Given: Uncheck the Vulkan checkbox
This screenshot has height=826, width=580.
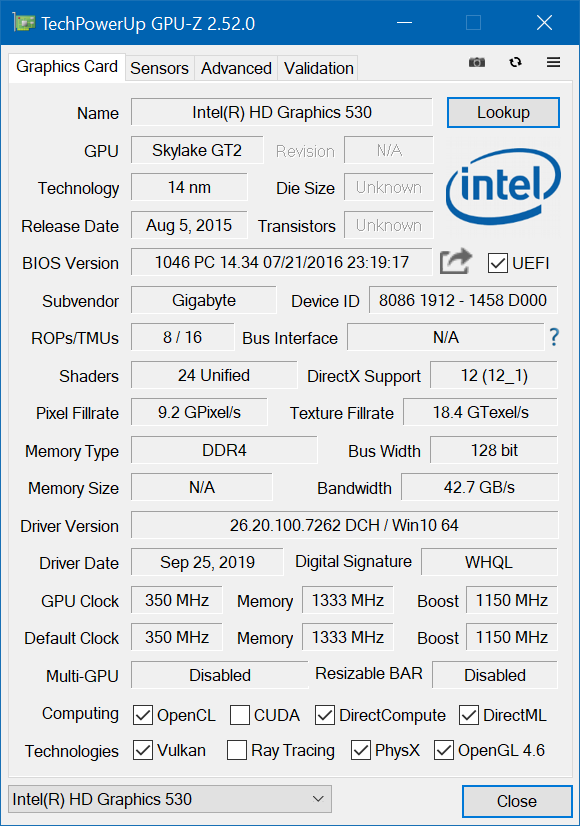Looking at the screenshot, I should coord(145,750).
